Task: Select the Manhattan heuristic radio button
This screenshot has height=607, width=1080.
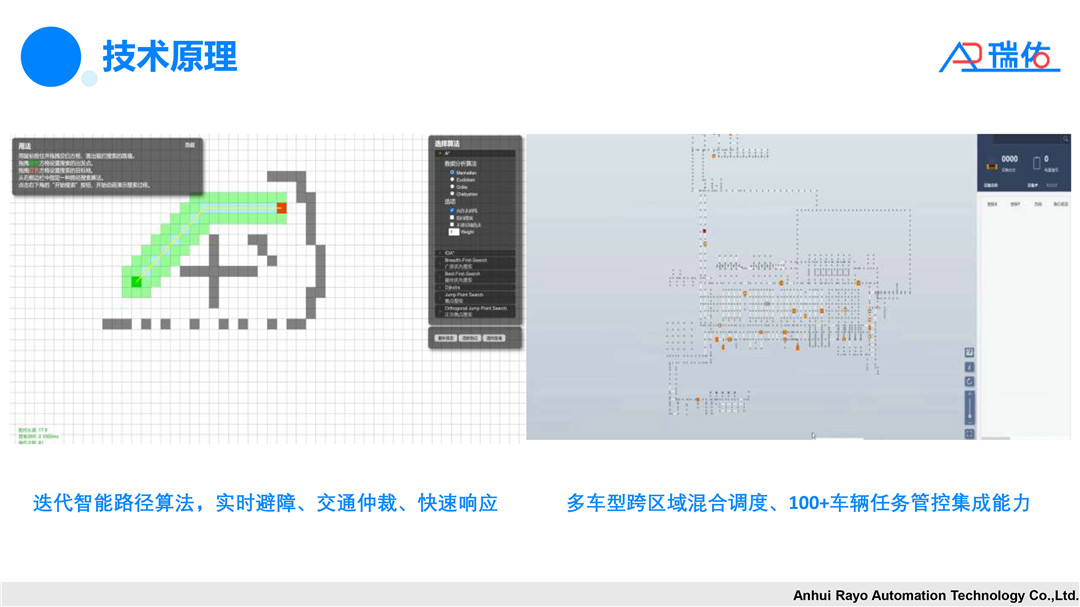Action: point(452,172)
